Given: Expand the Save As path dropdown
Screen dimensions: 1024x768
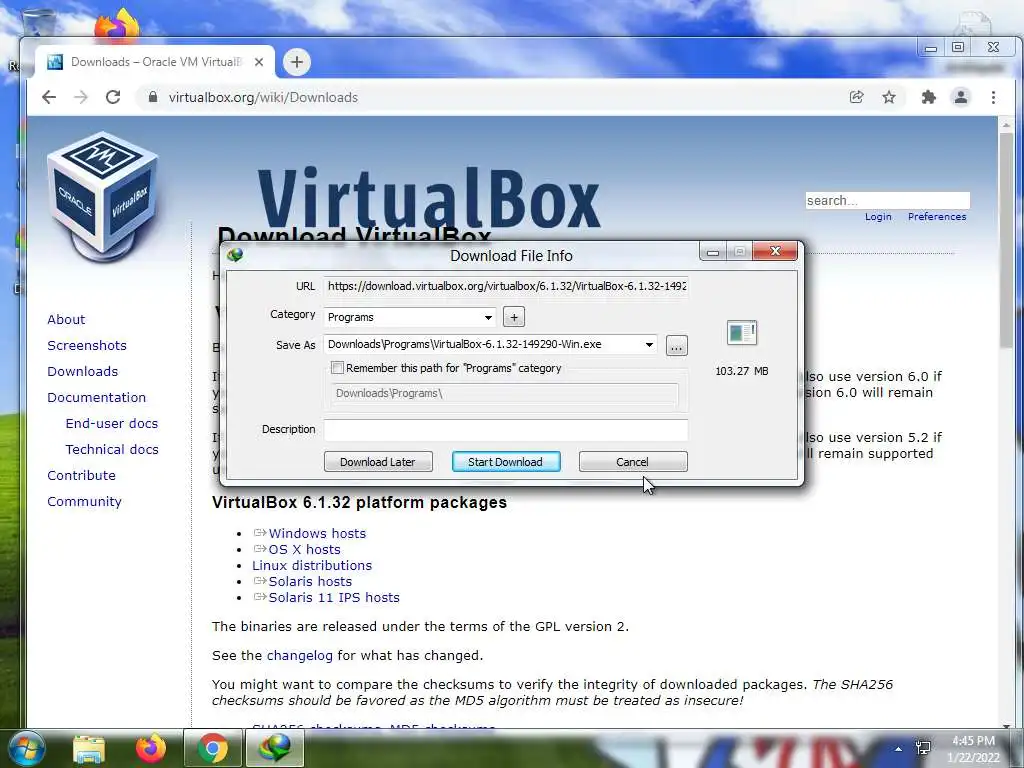Looking at the screenshot, I should (x=649, y=345).
